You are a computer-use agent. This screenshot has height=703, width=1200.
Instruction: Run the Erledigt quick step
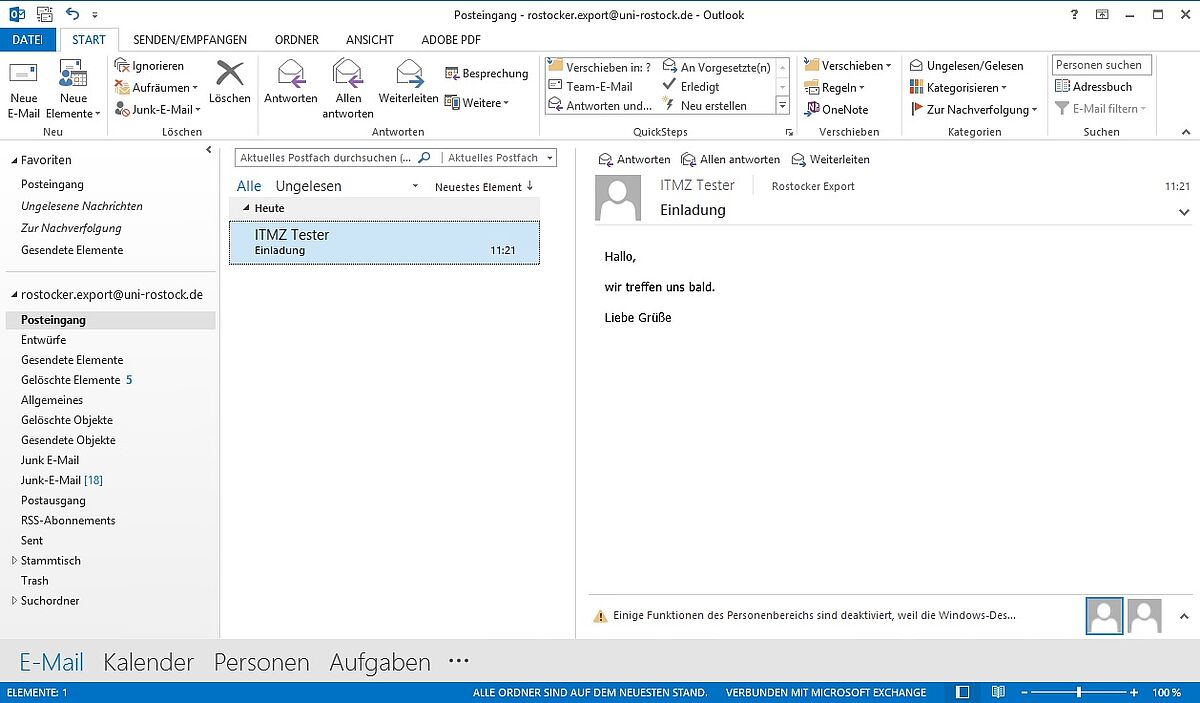pyautogui.click(x=692, y=86)
